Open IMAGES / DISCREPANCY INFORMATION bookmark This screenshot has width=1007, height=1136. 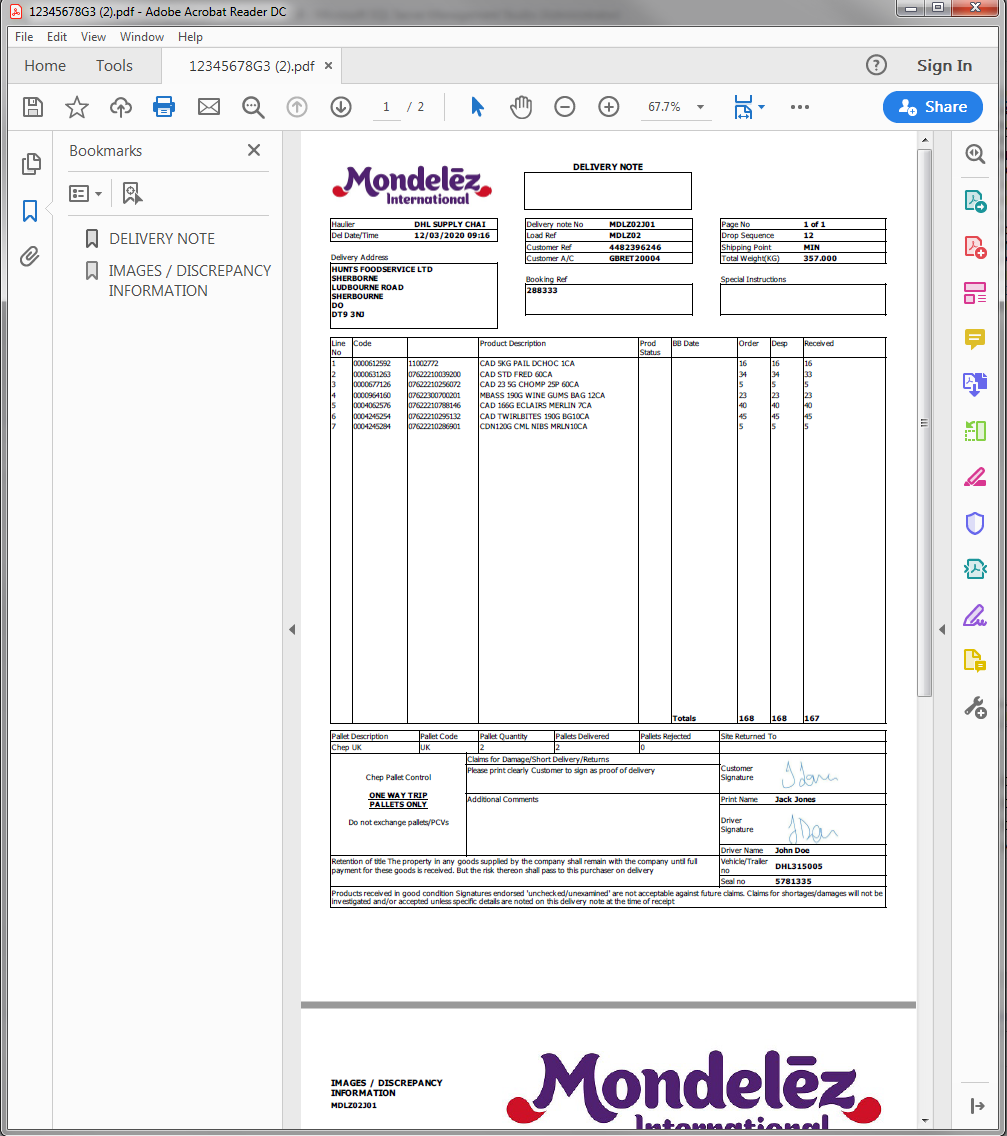190,280
